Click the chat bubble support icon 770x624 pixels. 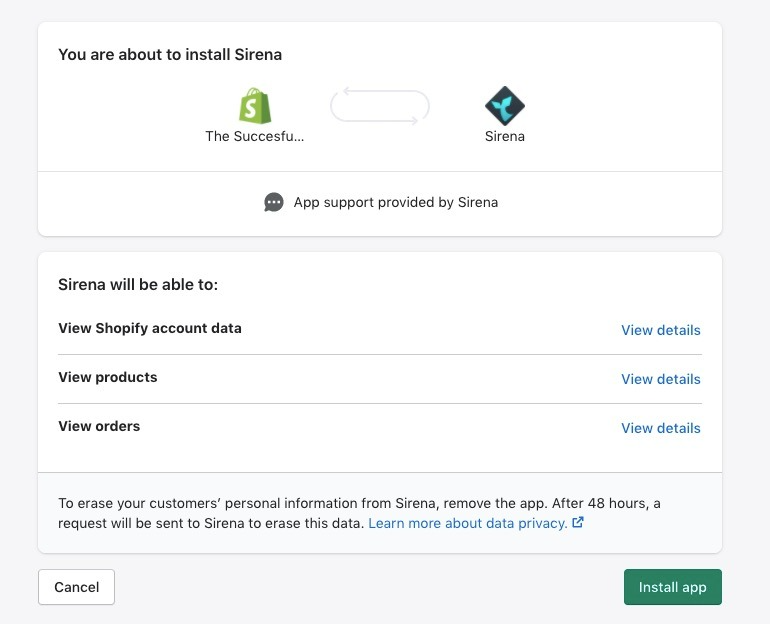274,202
